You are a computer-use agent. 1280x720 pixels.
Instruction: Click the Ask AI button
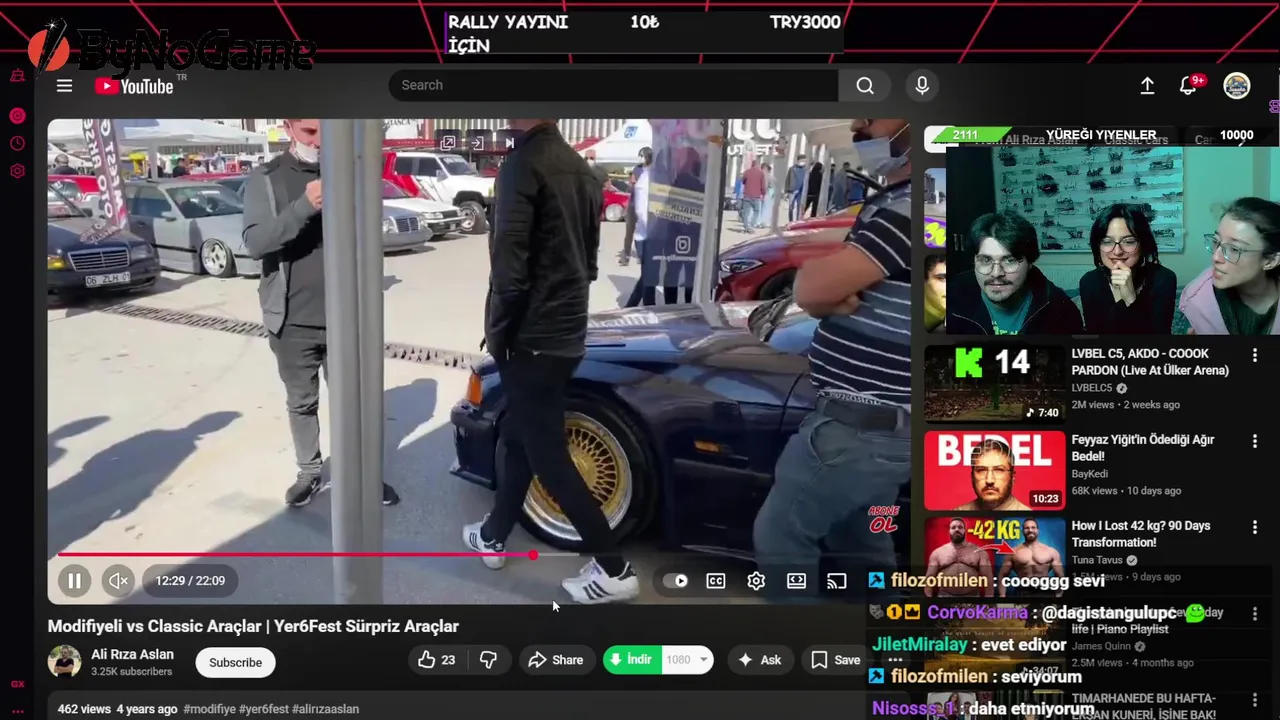pyautogui.click(x=759, y=660)
